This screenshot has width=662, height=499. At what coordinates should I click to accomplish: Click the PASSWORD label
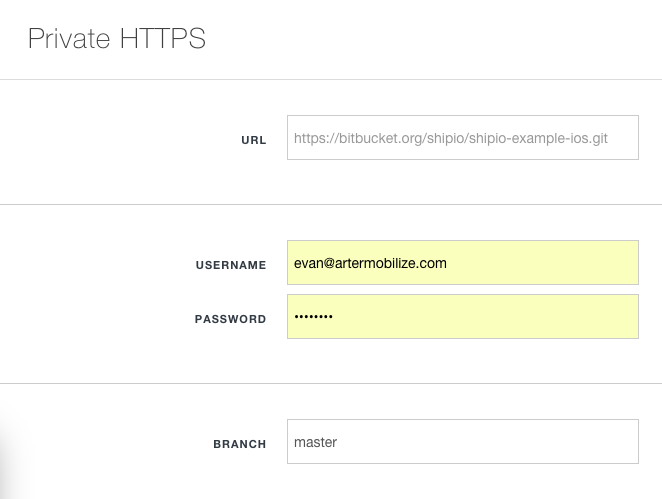click(231, 319)
